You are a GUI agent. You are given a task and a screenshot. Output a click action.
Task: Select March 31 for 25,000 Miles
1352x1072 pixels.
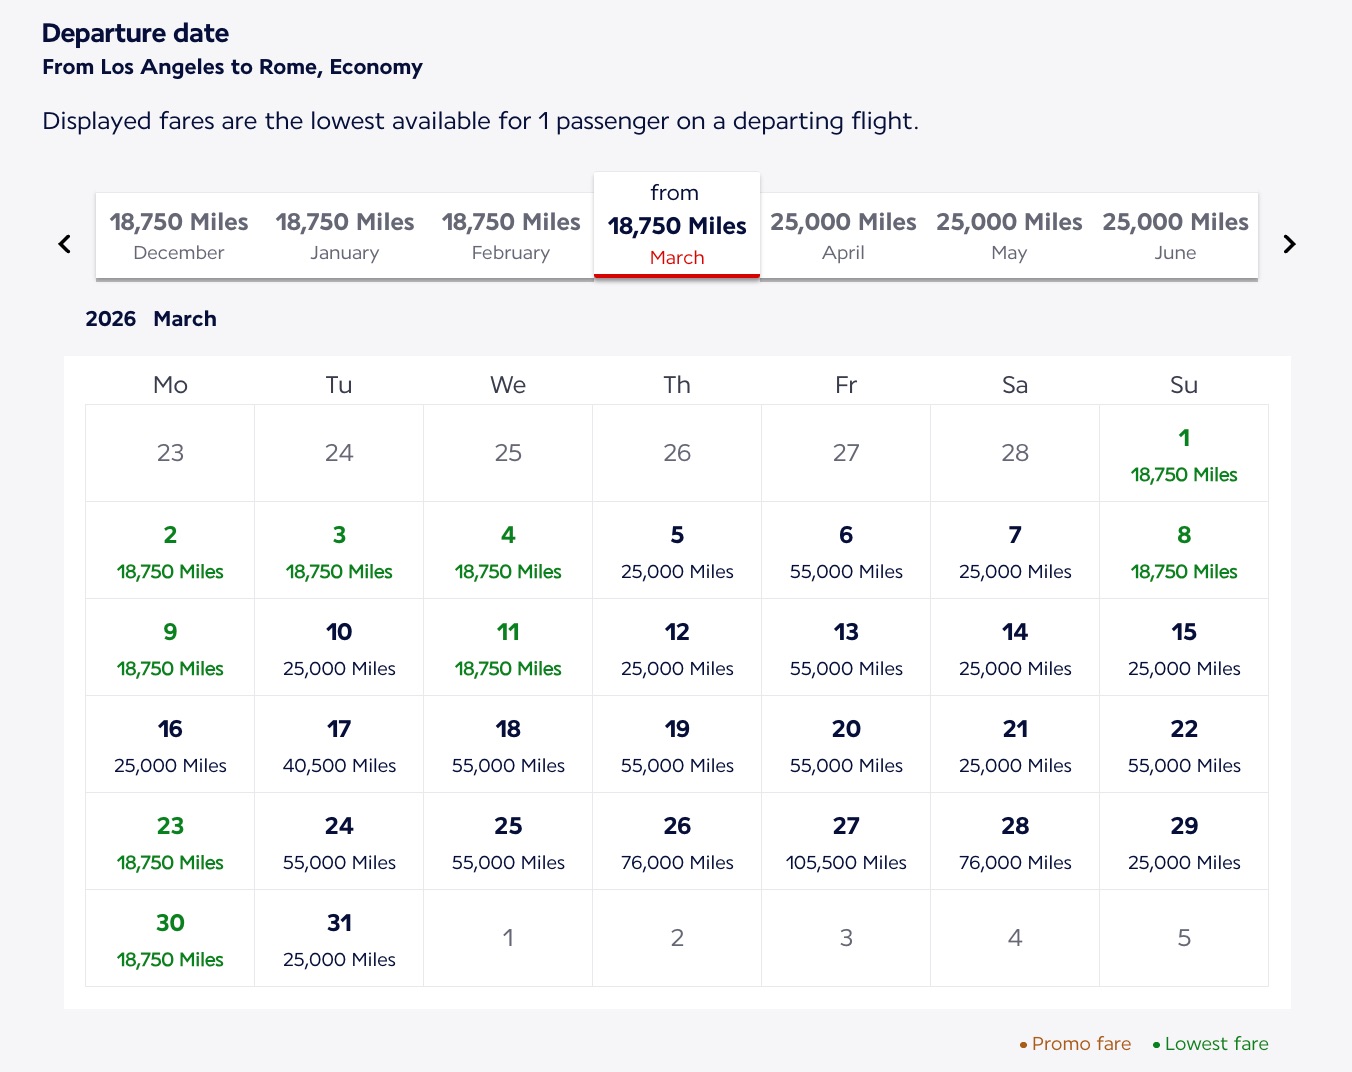pos(339,939)
